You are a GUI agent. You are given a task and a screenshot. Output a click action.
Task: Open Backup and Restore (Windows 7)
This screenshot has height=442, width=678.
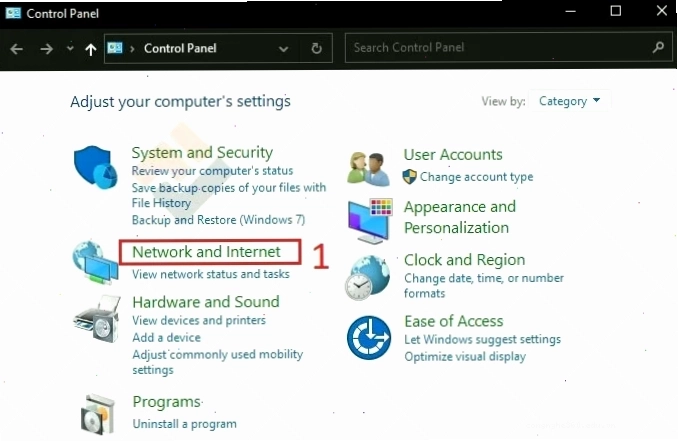(218, 220)
